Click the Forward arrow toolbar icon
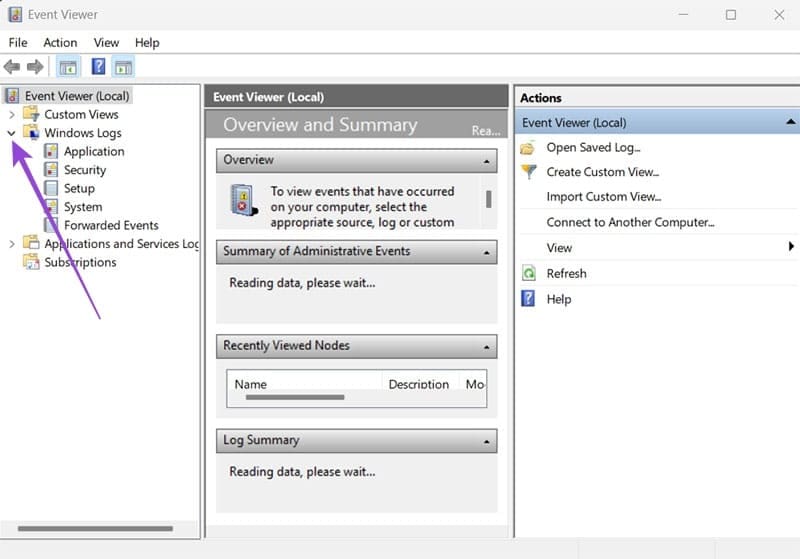 [35, 67]
